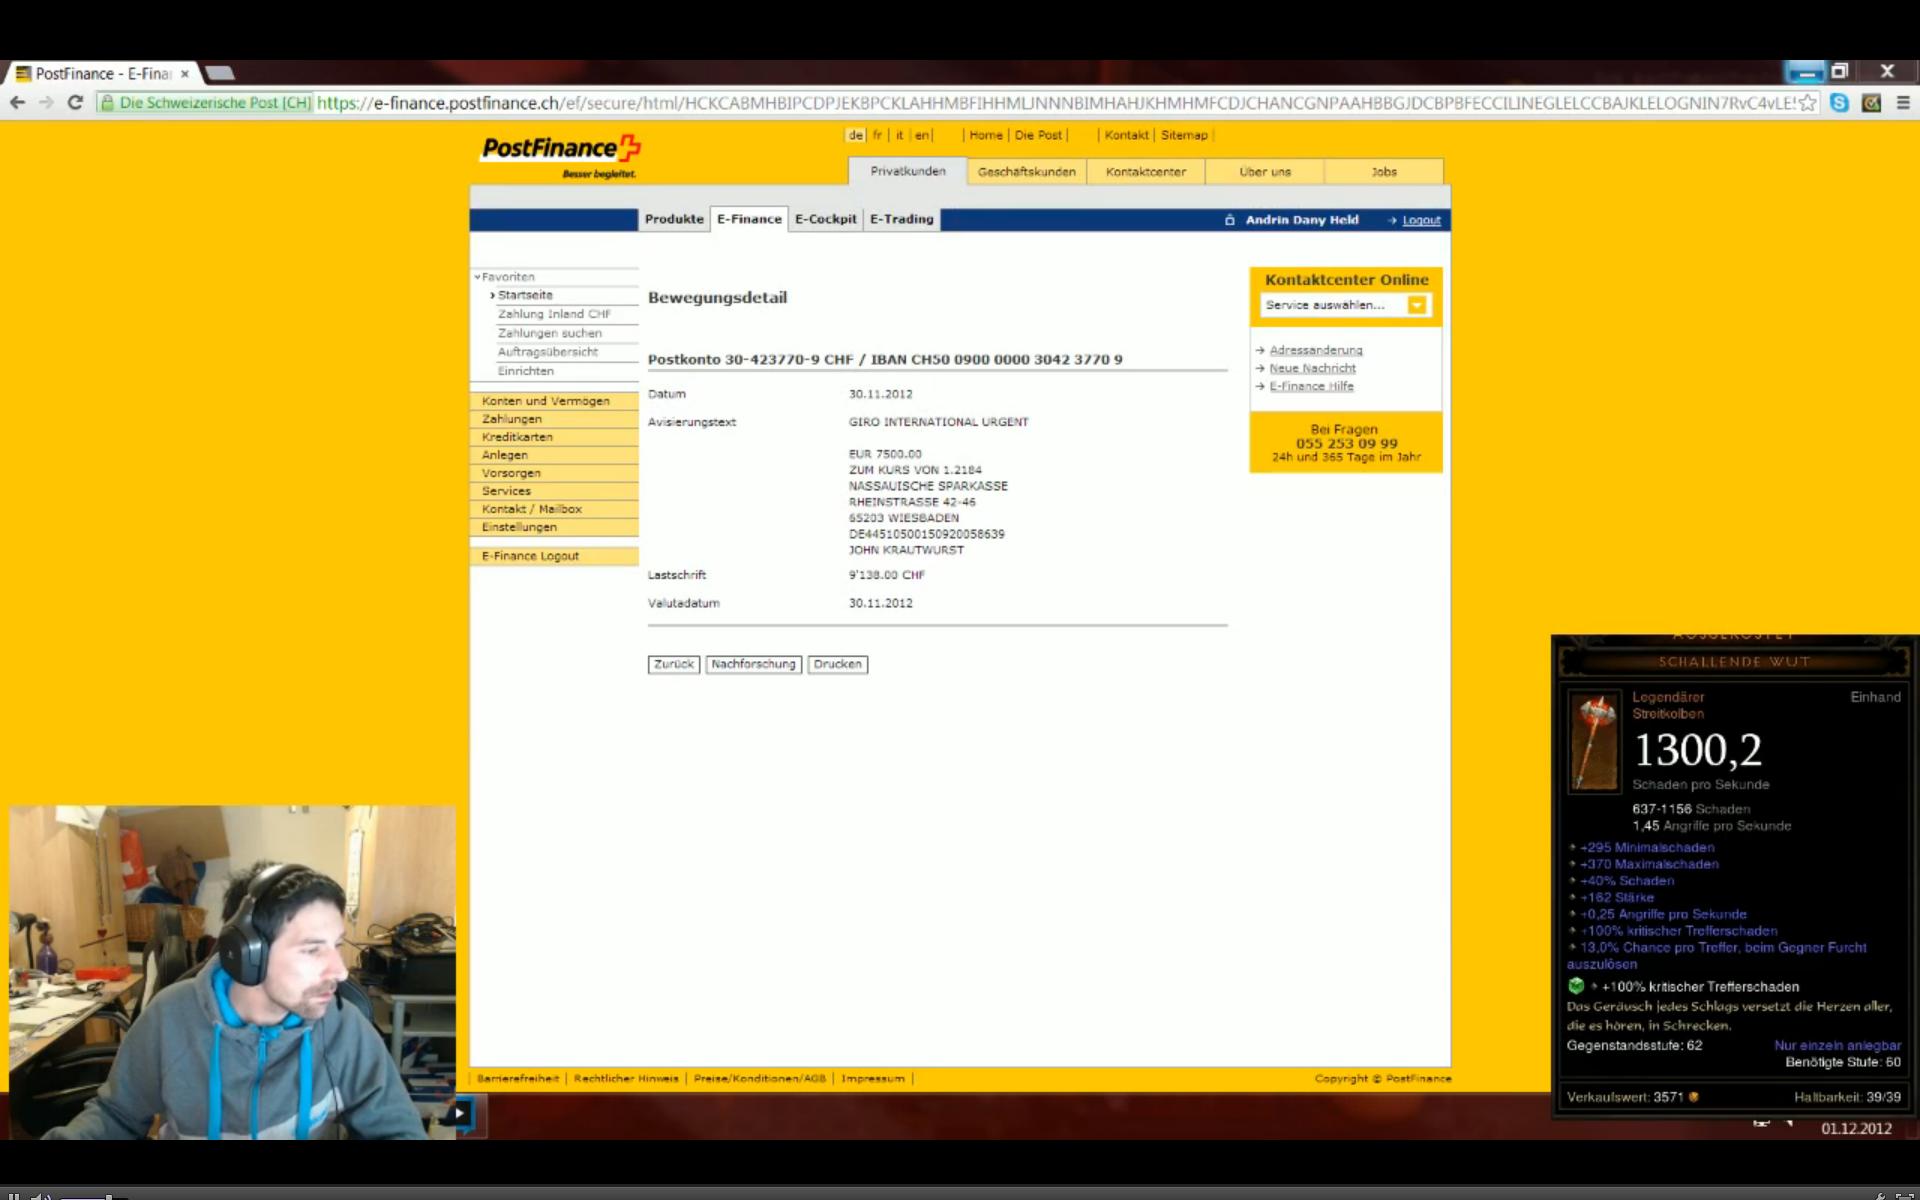Click E-Finance Logout in sidebar
Viewport: 1920px width, 1200px height.
(x=554, y=556)
